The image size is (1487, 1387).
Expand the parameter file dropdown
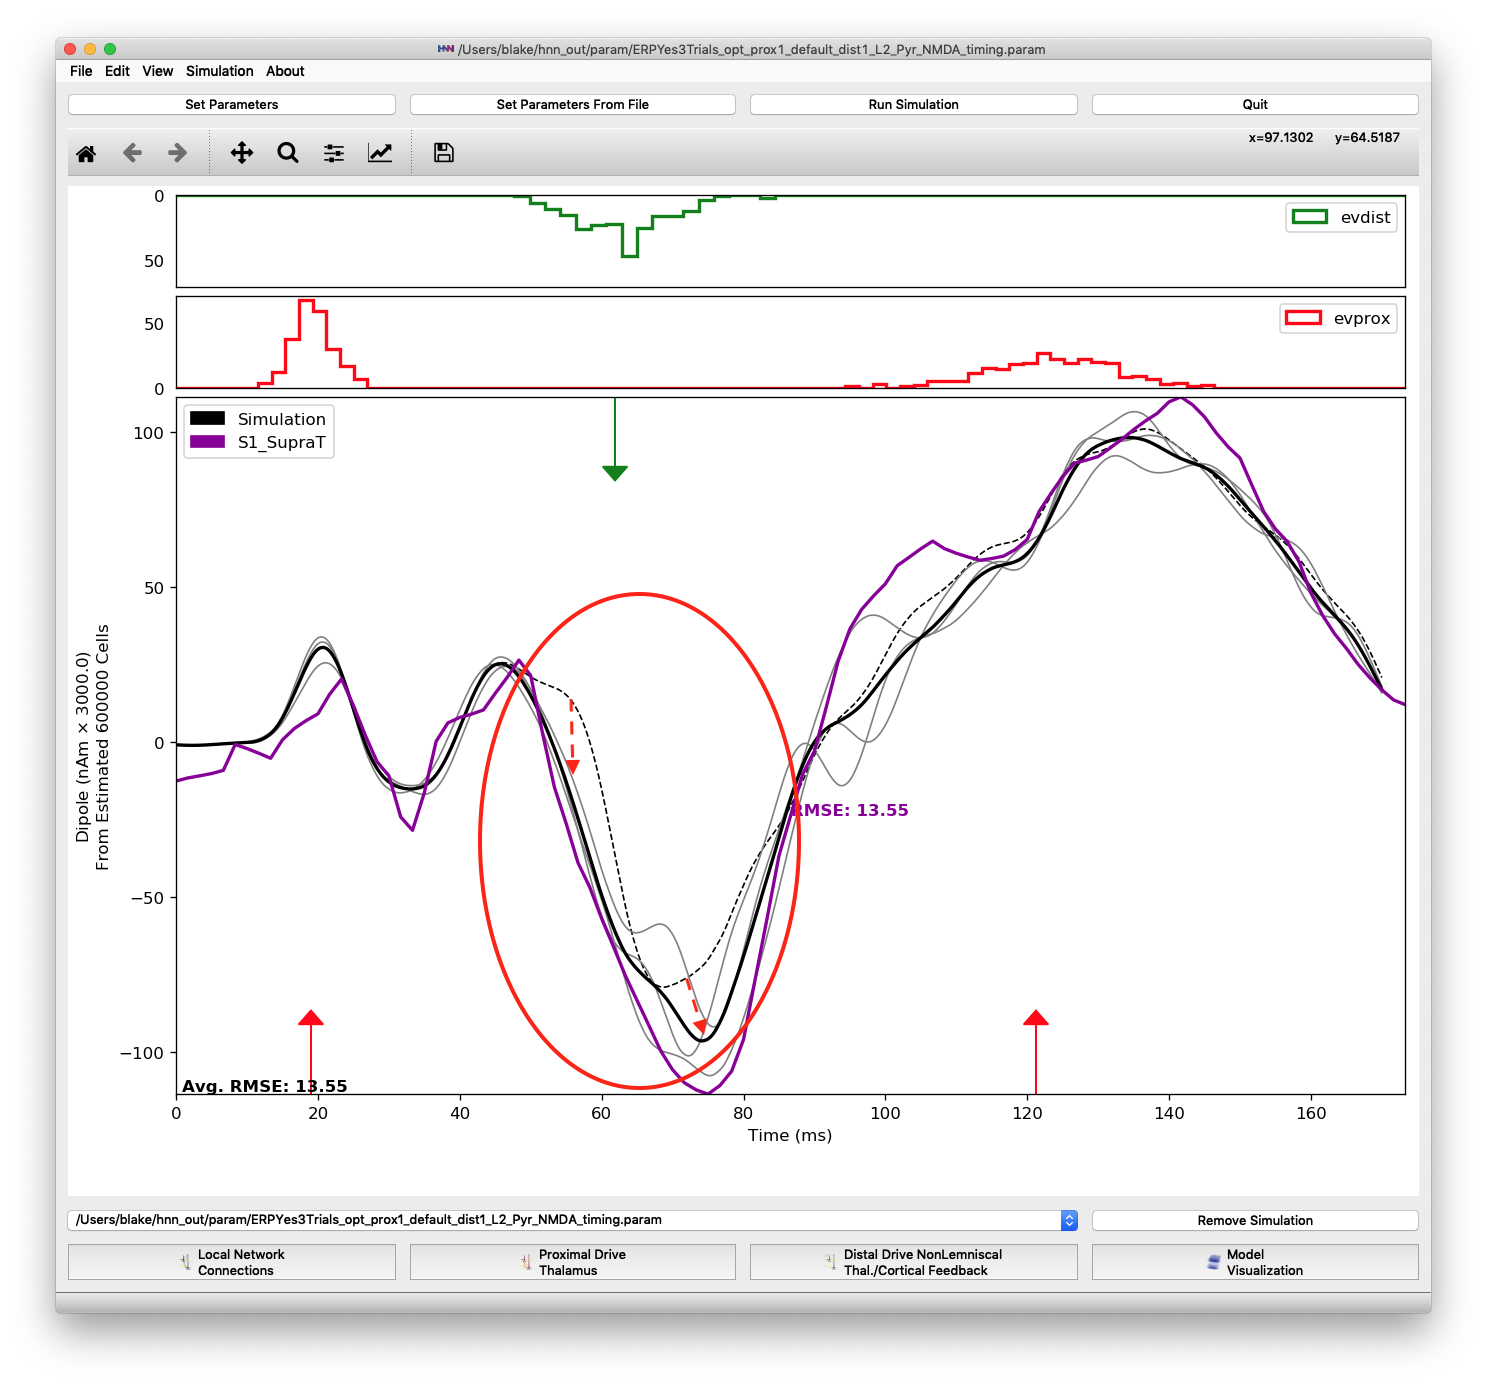pos(1069,1220)
